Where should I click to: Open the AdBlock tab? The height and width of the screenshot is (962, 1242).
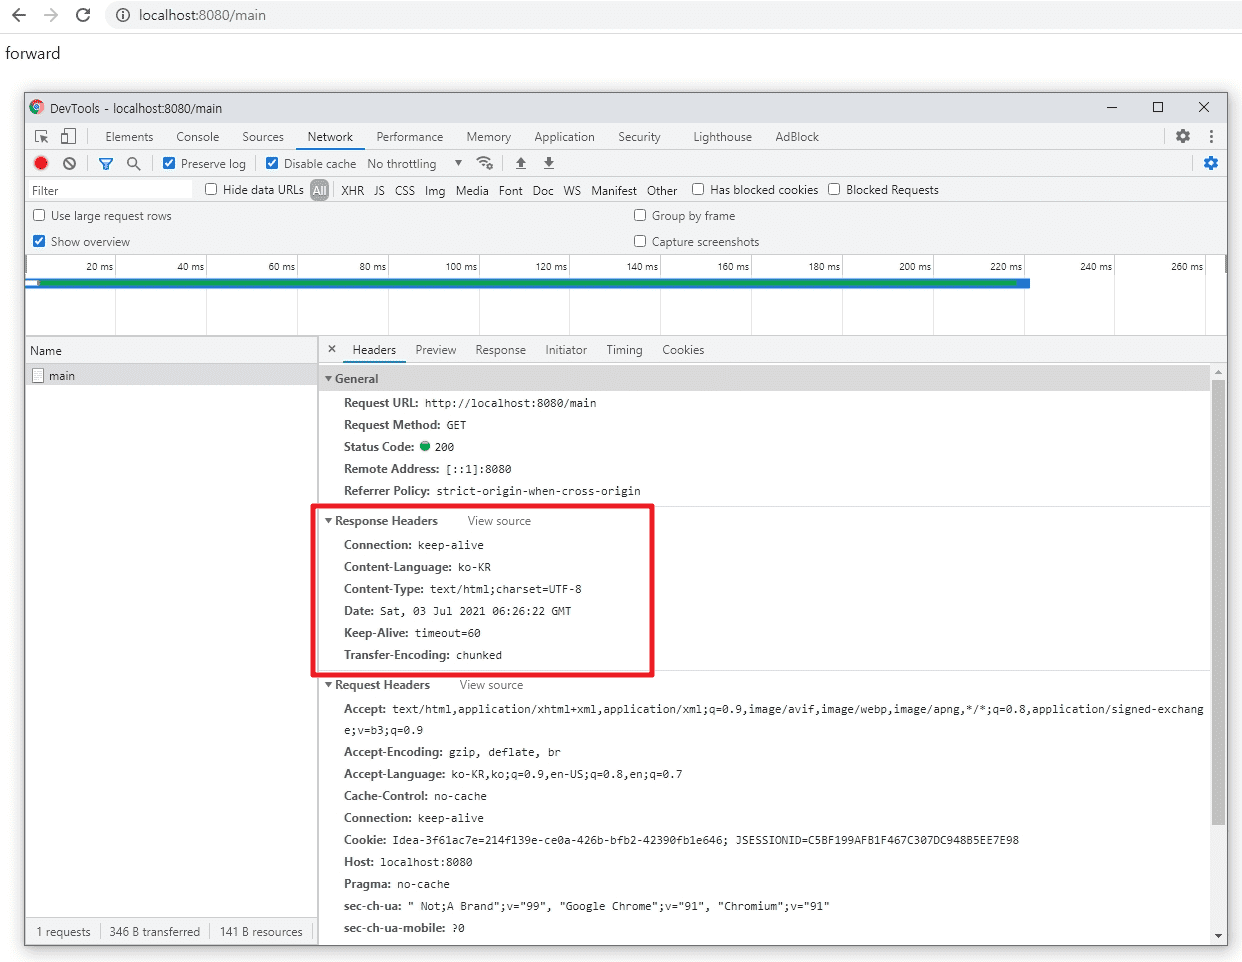point(797,137)
